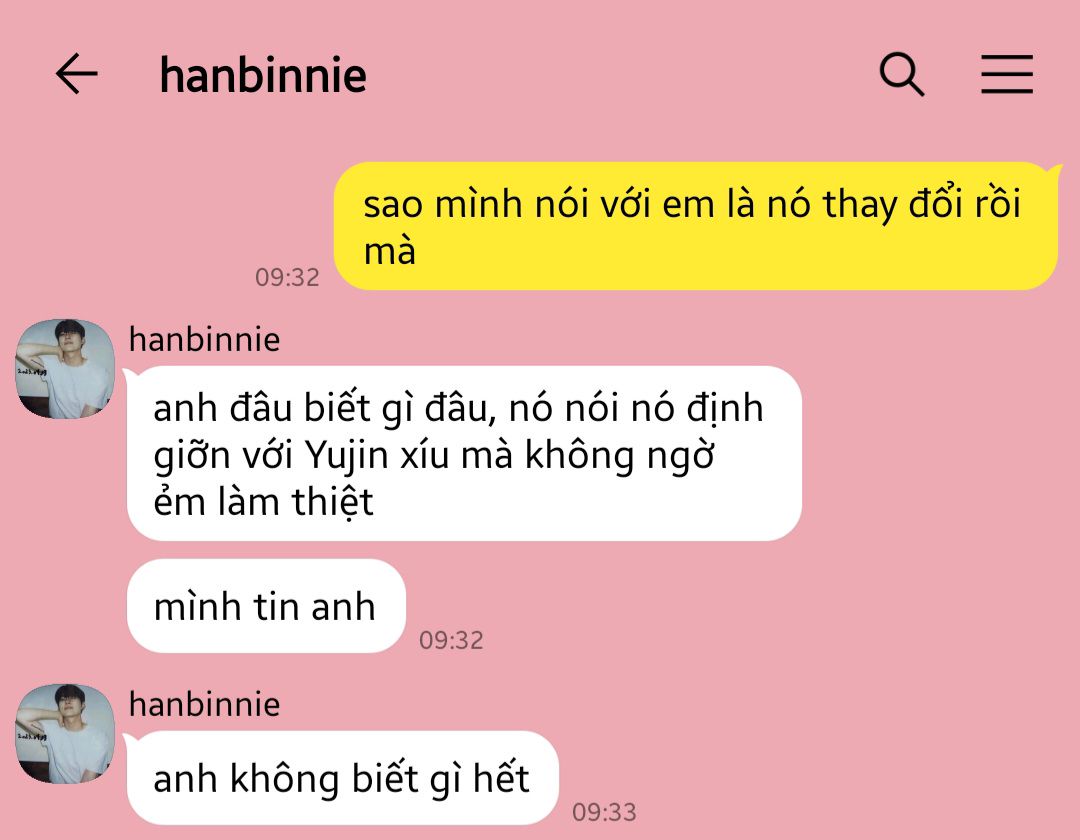This screenshot has height=840, width=1080.
Task: Open hanbinnie's avatar beside the last message
Action: coord(65,733)
